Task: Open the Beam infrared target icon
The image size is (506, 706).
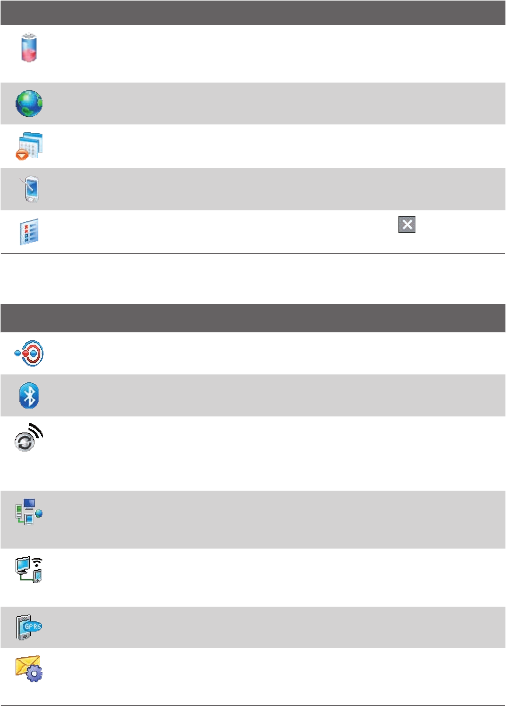Action: click(x=29, y=353)
